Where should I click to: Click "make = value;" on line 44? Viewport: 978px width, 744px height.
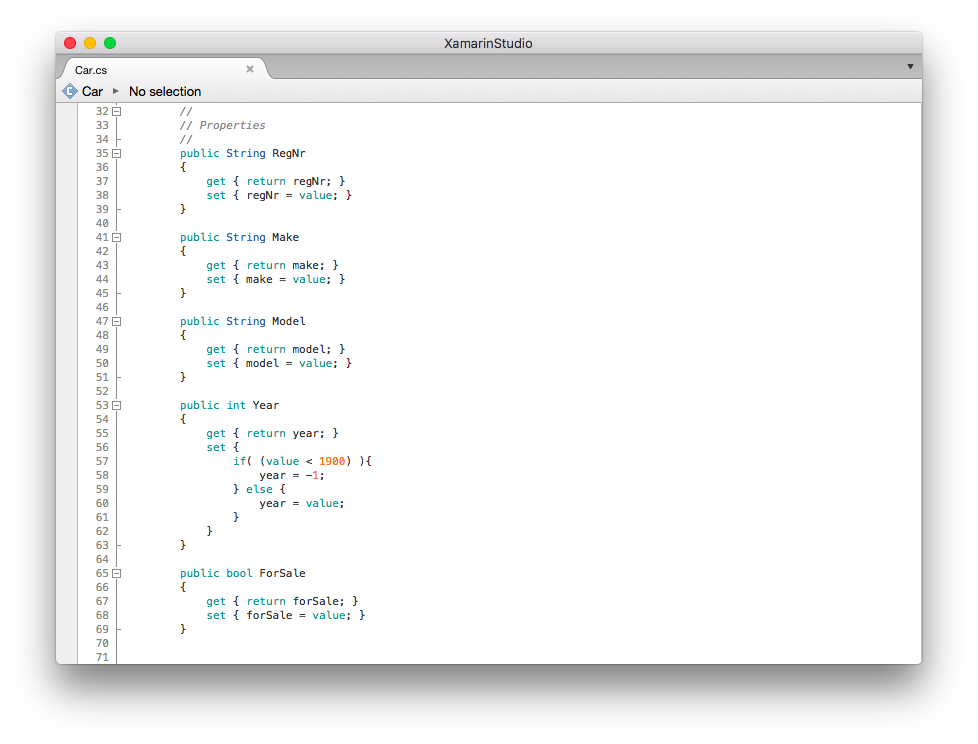pyautogui.click(x=289, y=279)
